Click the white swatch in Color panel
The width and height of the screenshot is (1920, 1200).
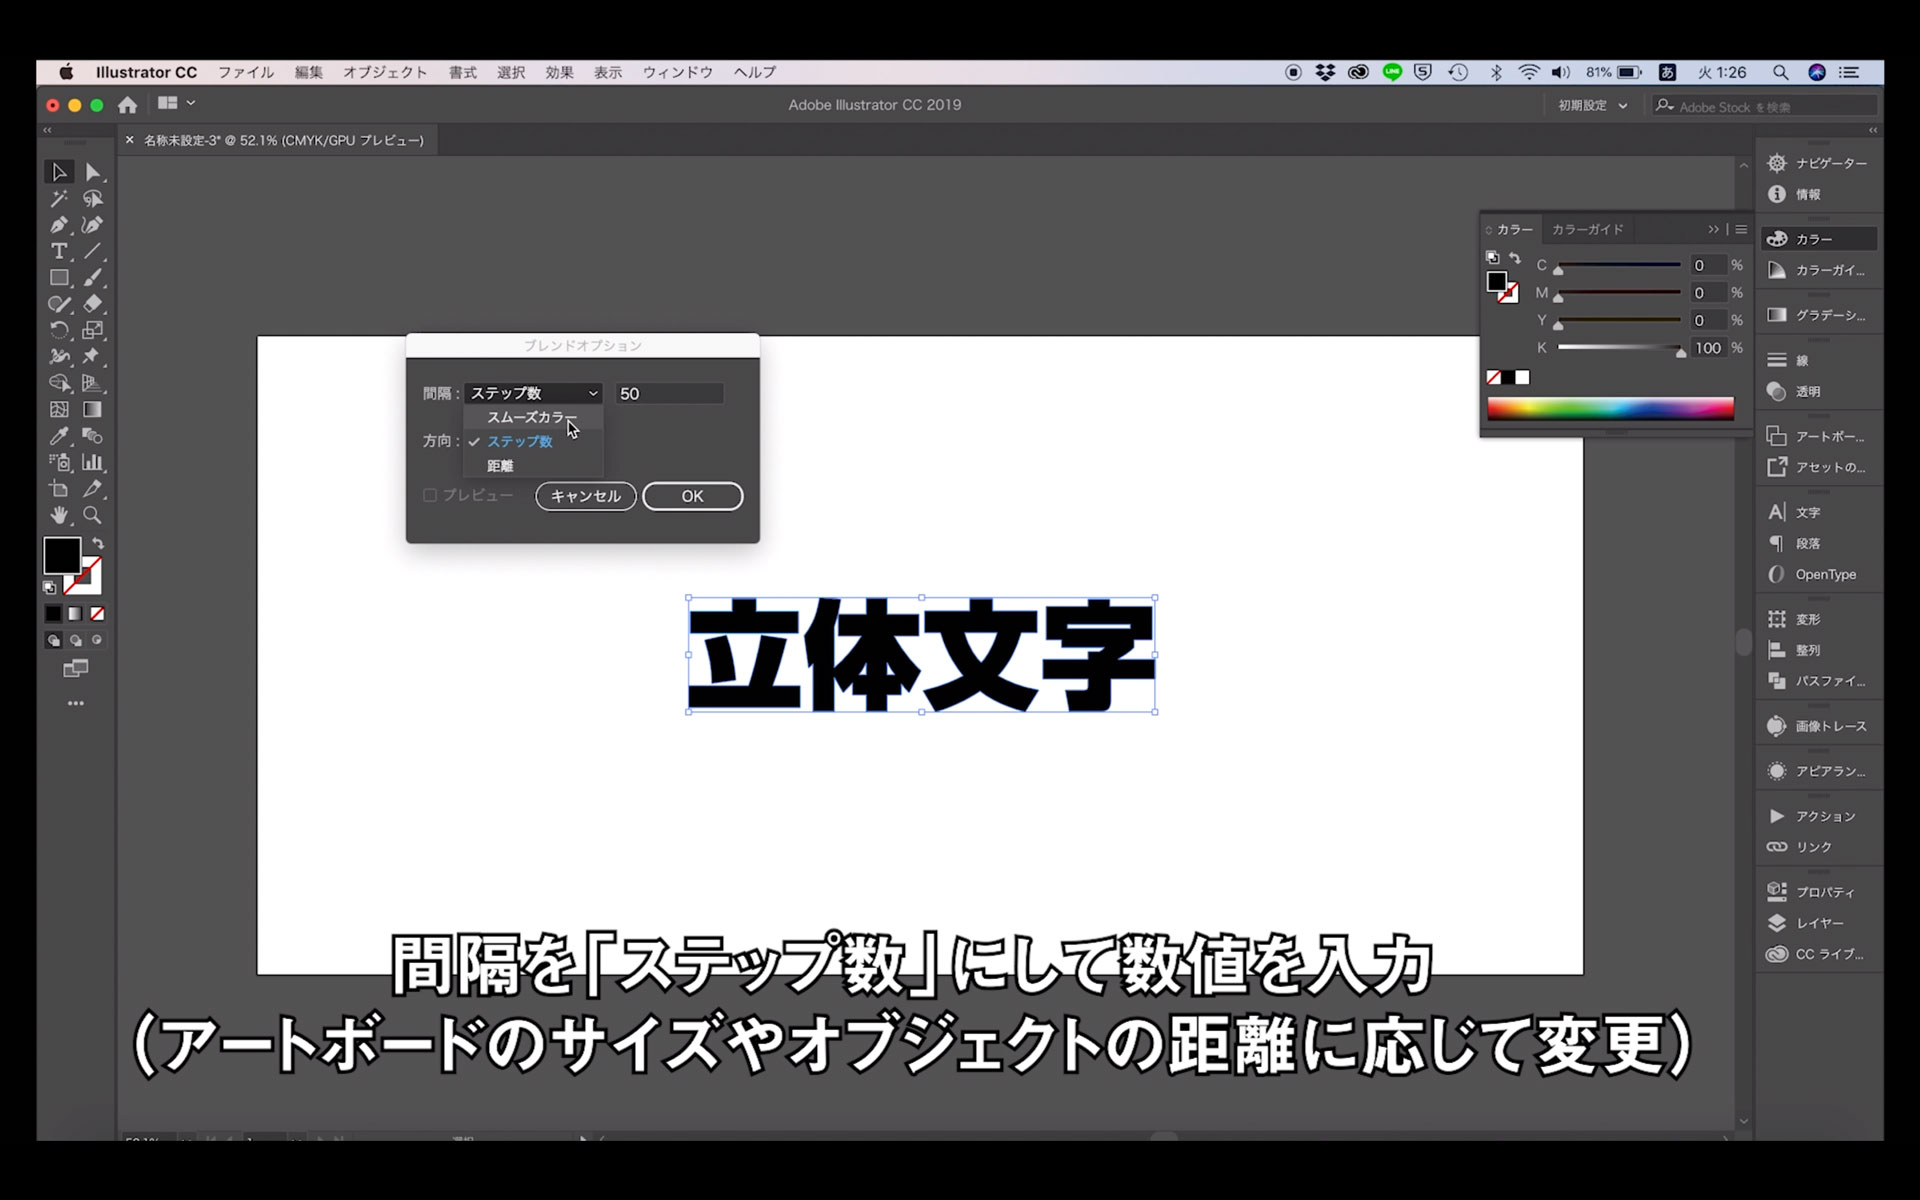(x=1522, y=377)
